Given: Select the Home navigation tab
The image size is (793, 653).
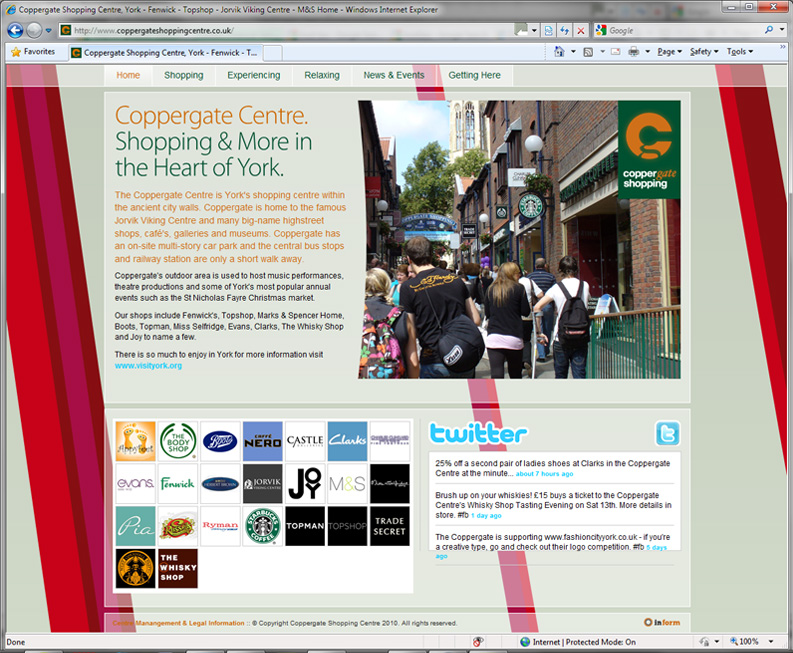Looking at the screenshot, I should point(128,75).
